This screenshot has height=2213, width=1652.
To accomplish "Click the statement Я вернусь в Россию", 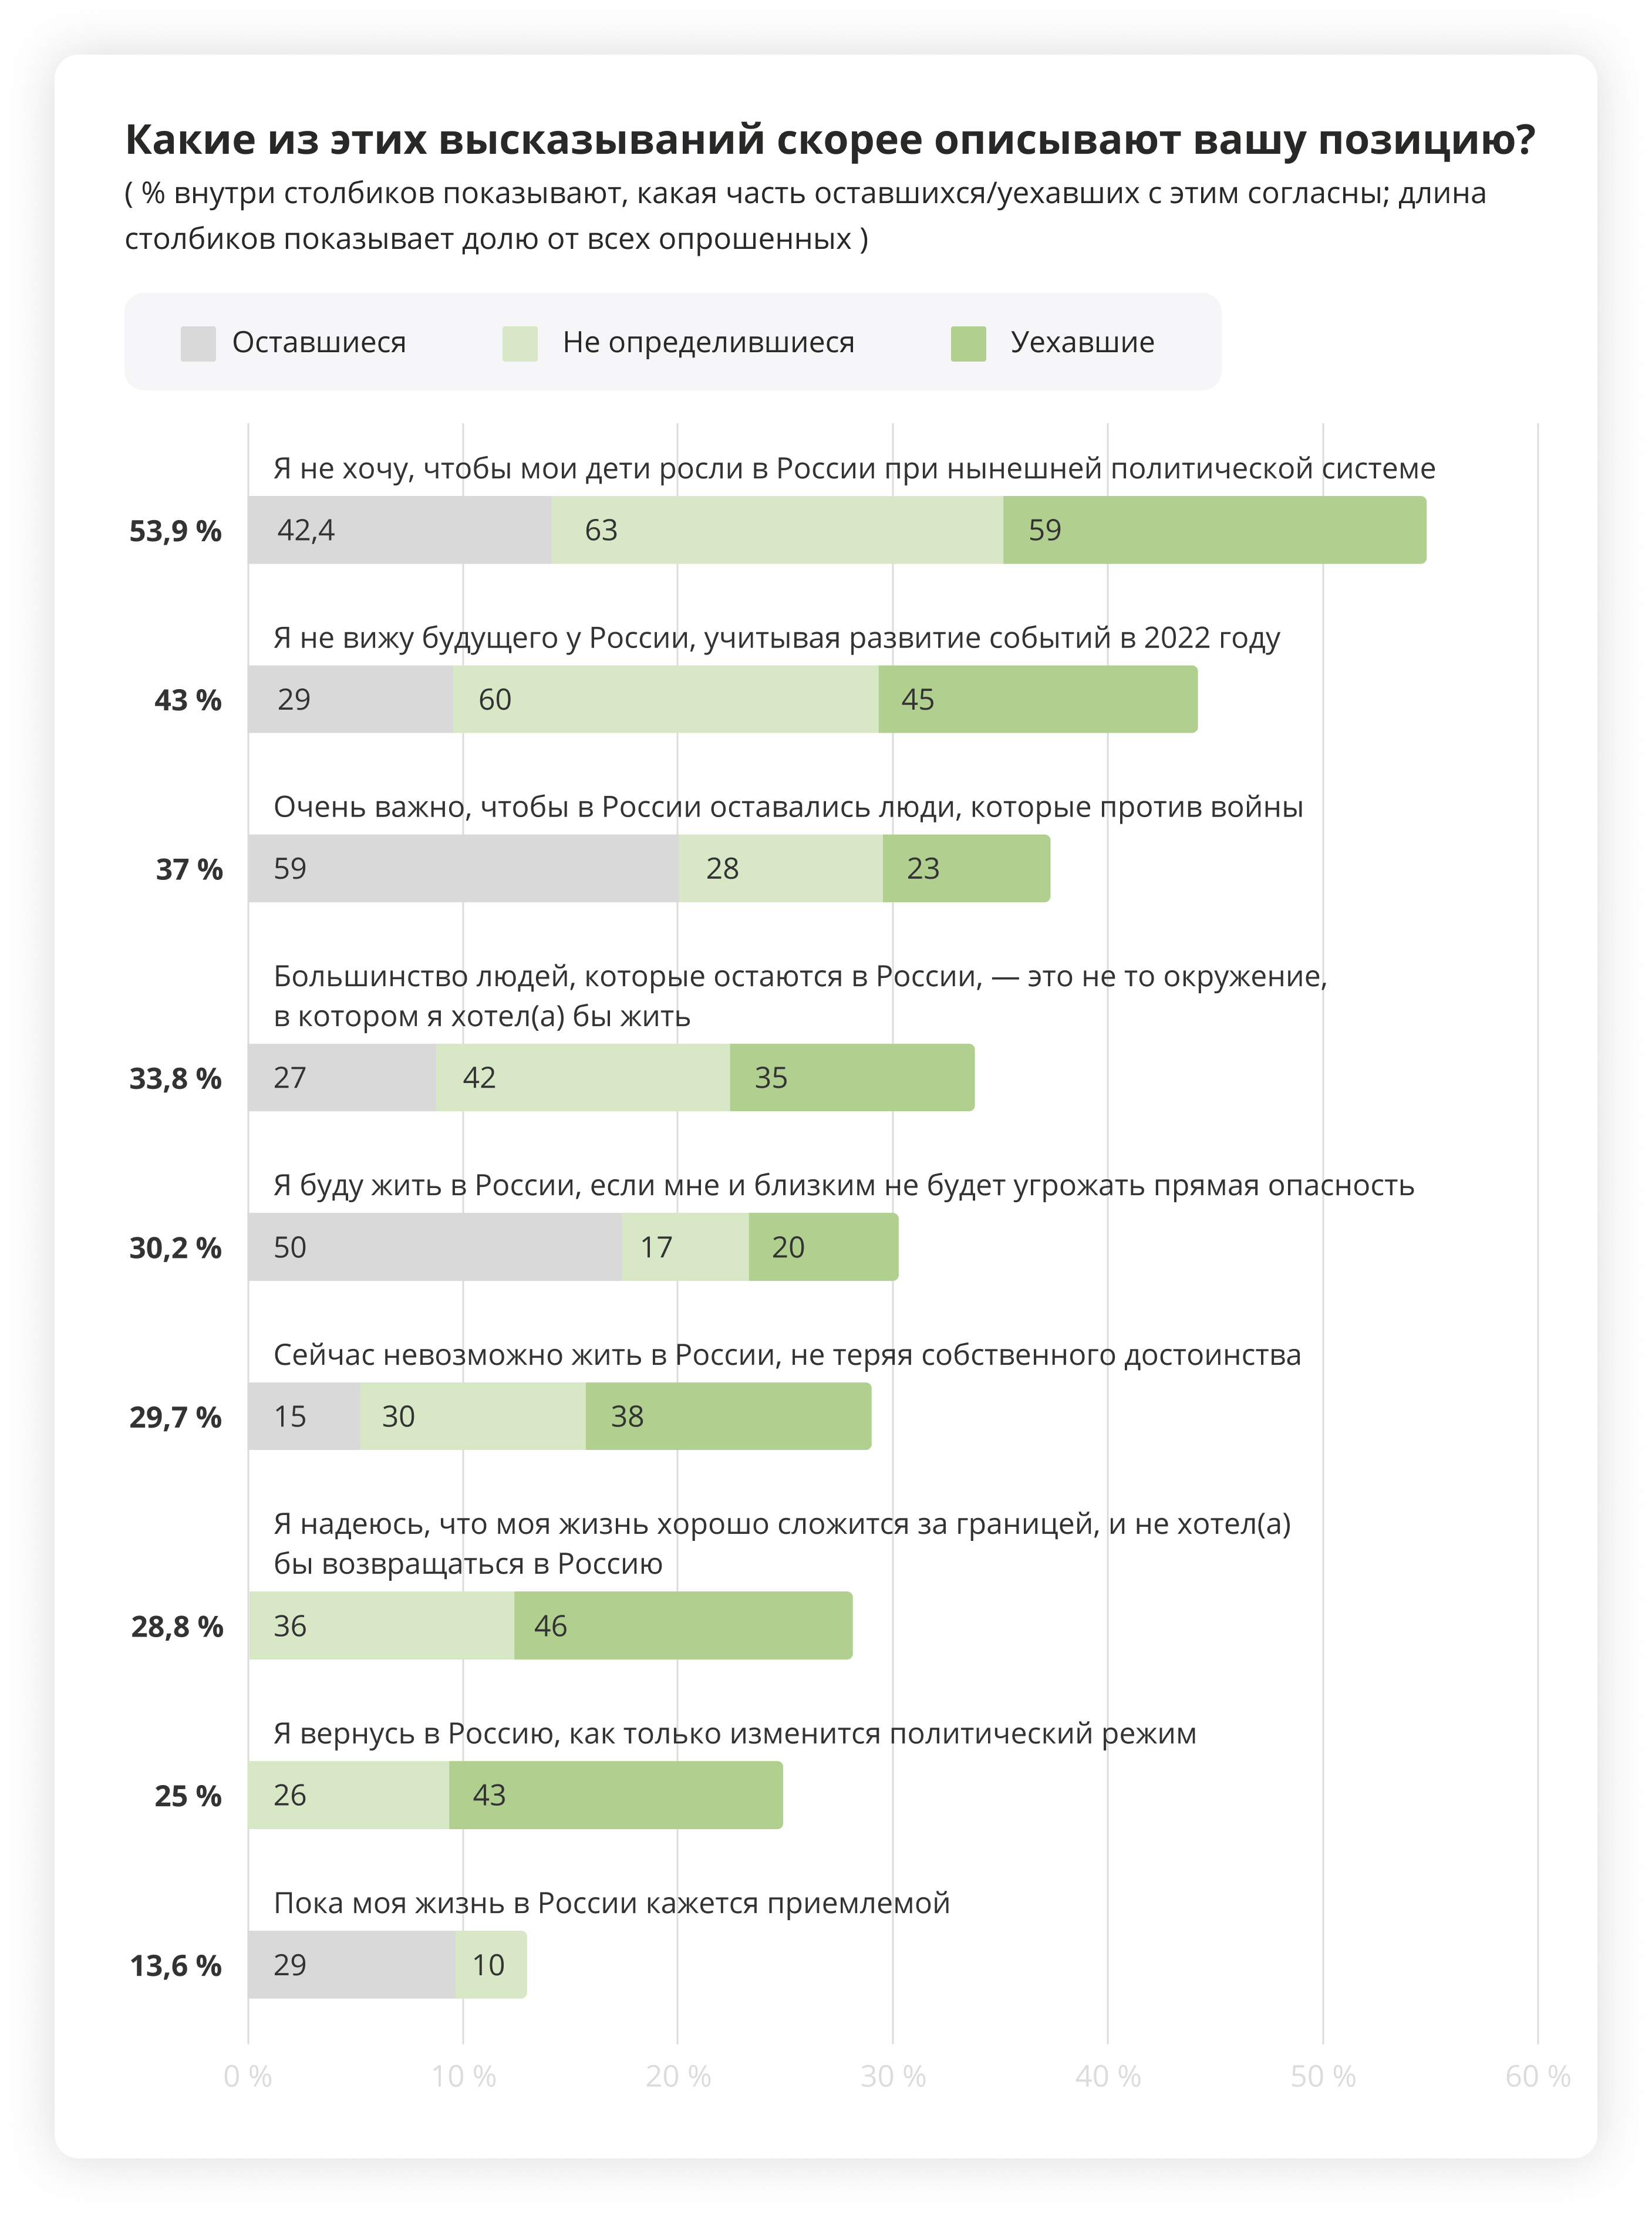I will 734,1733.
